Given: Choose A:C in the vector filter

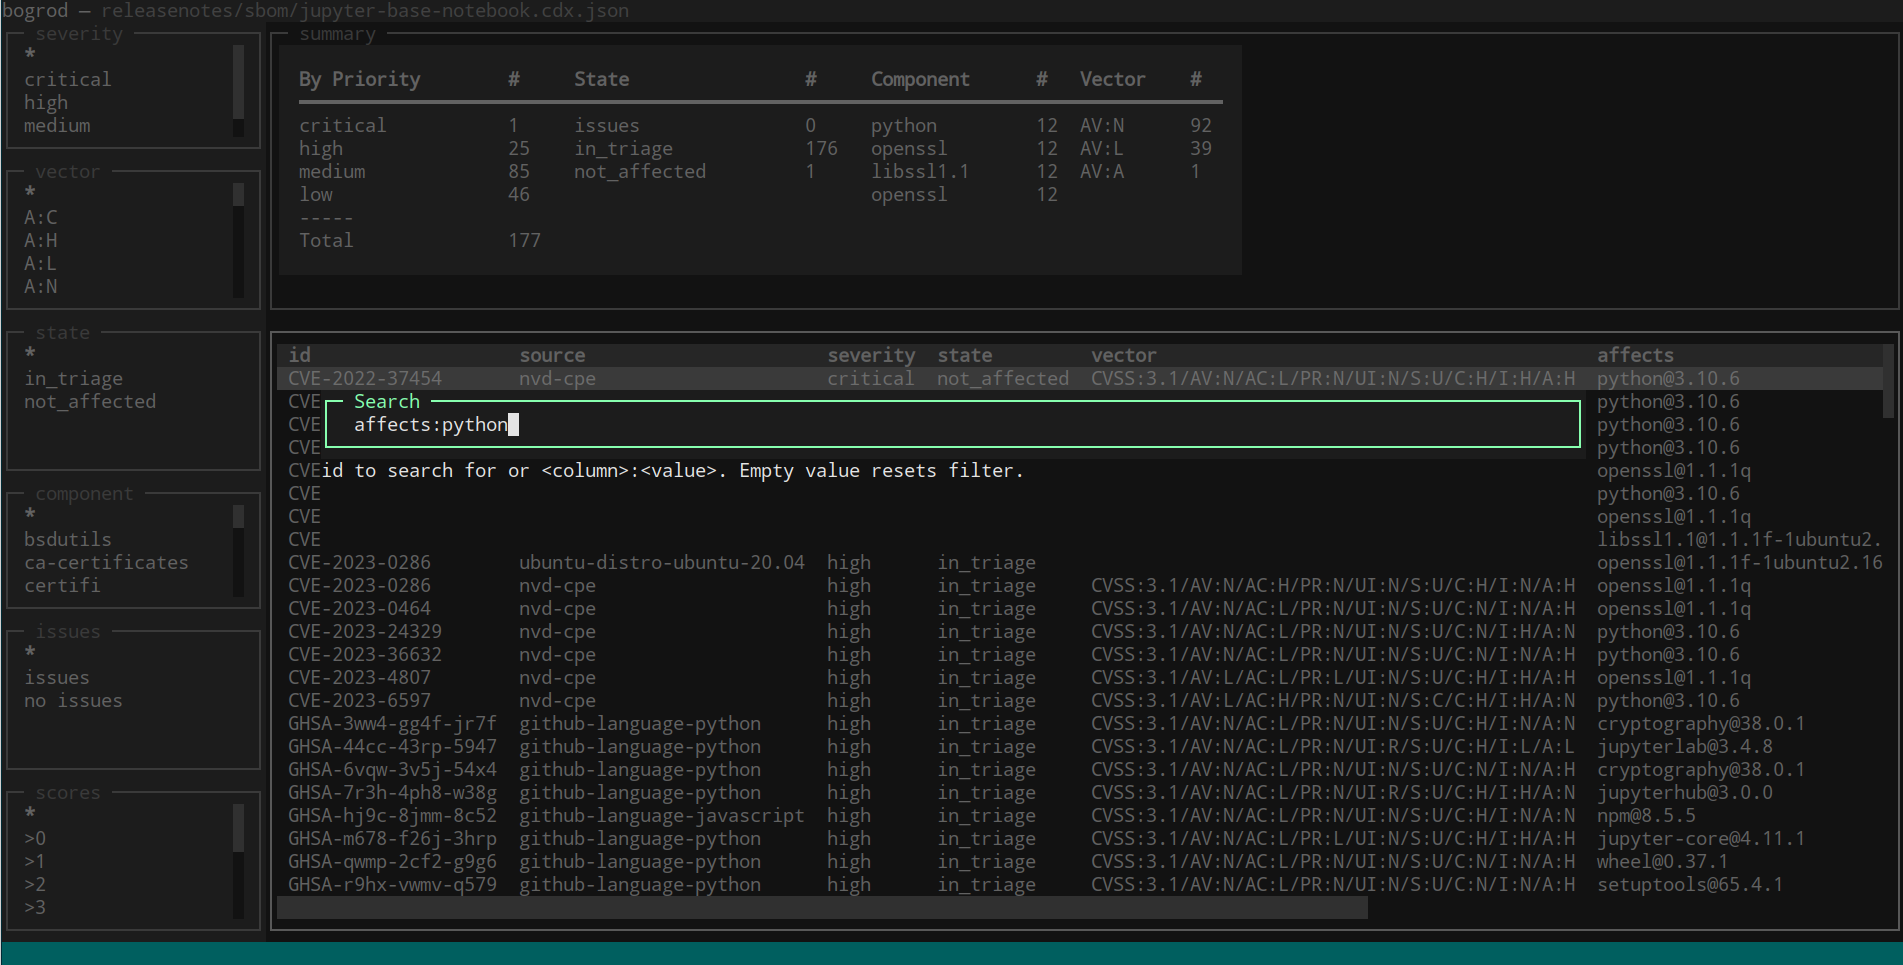Looking at the screenshot, I should tap(41, 217).
